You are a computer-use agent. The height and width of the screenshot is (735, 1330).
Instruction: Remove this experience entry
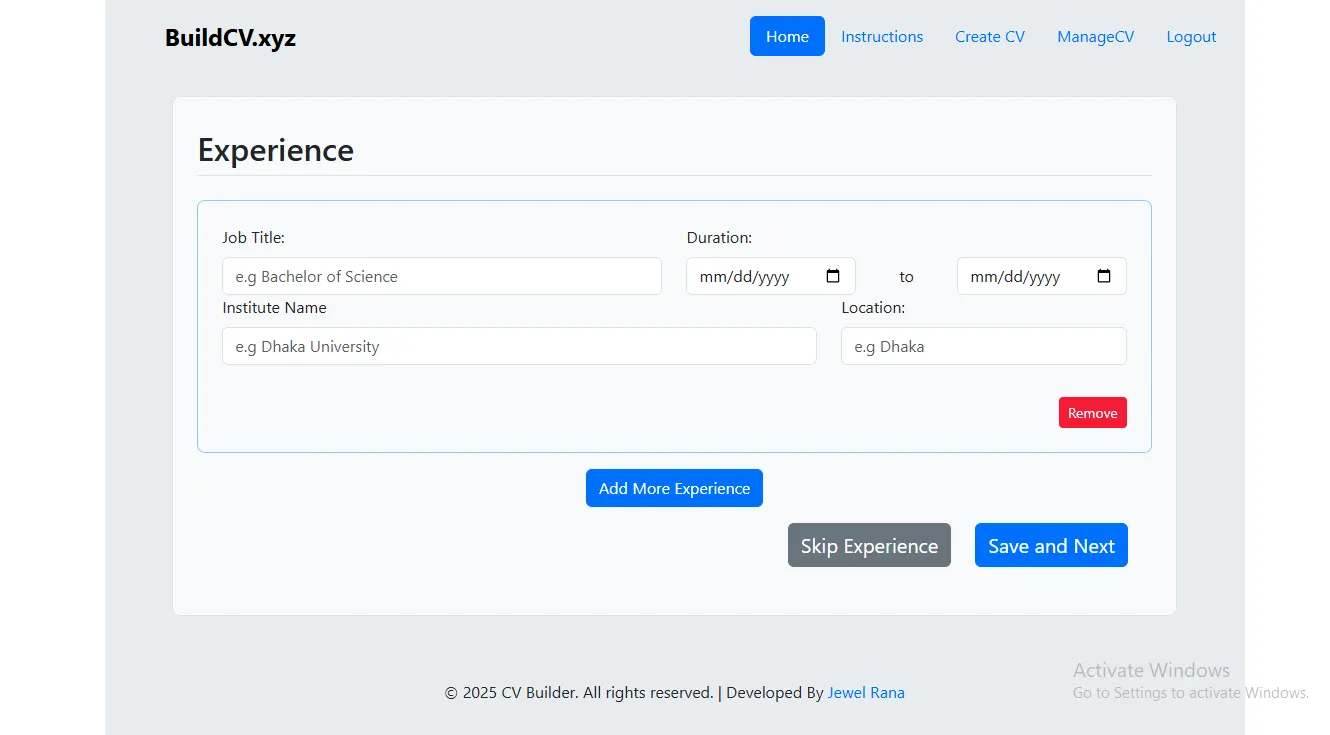click(1092, 413)
